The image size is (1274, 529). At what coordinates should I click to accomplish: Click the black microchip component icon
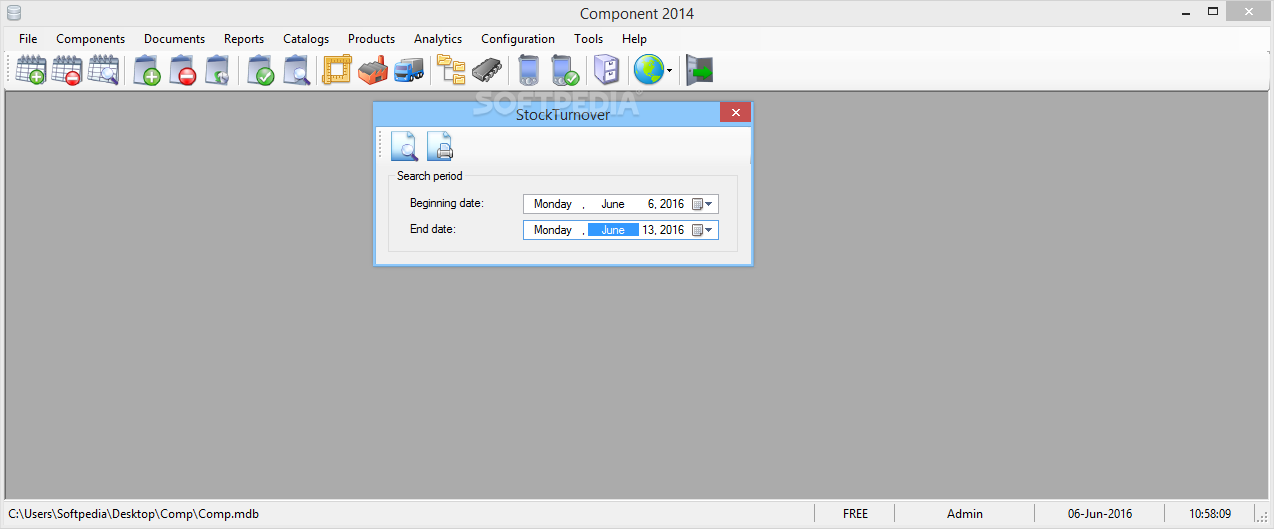[x=487, y=71]
